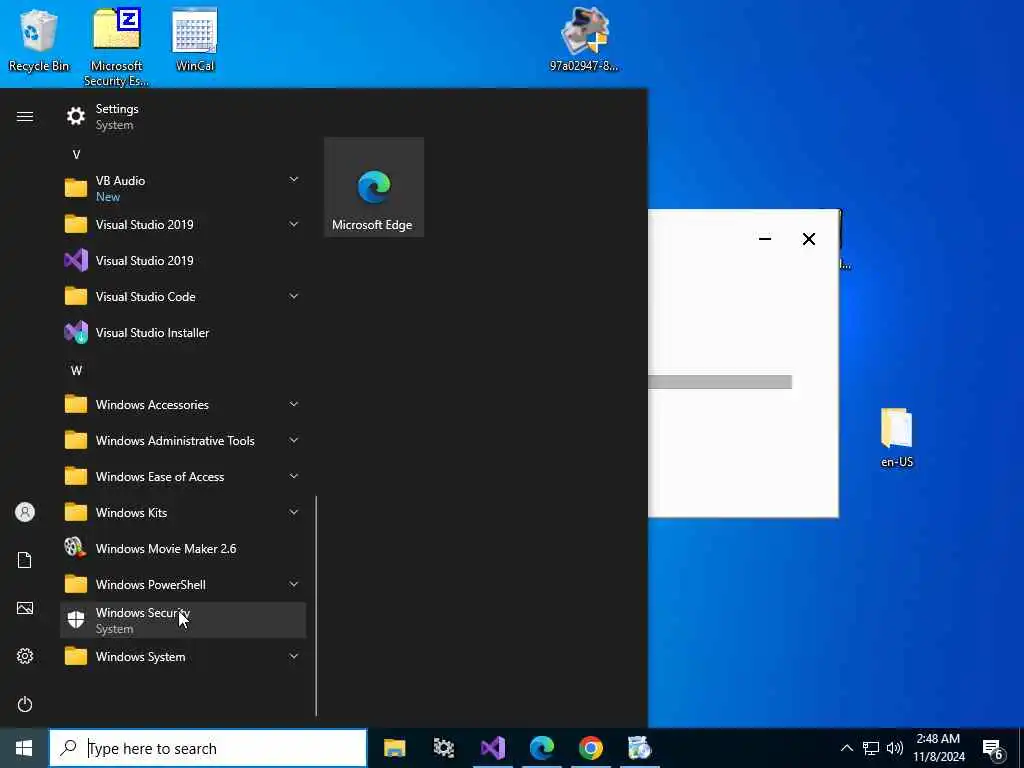Expand Windows Administrative Tools folder
This screenshot has height=768, width=1024.
(183, 441)
